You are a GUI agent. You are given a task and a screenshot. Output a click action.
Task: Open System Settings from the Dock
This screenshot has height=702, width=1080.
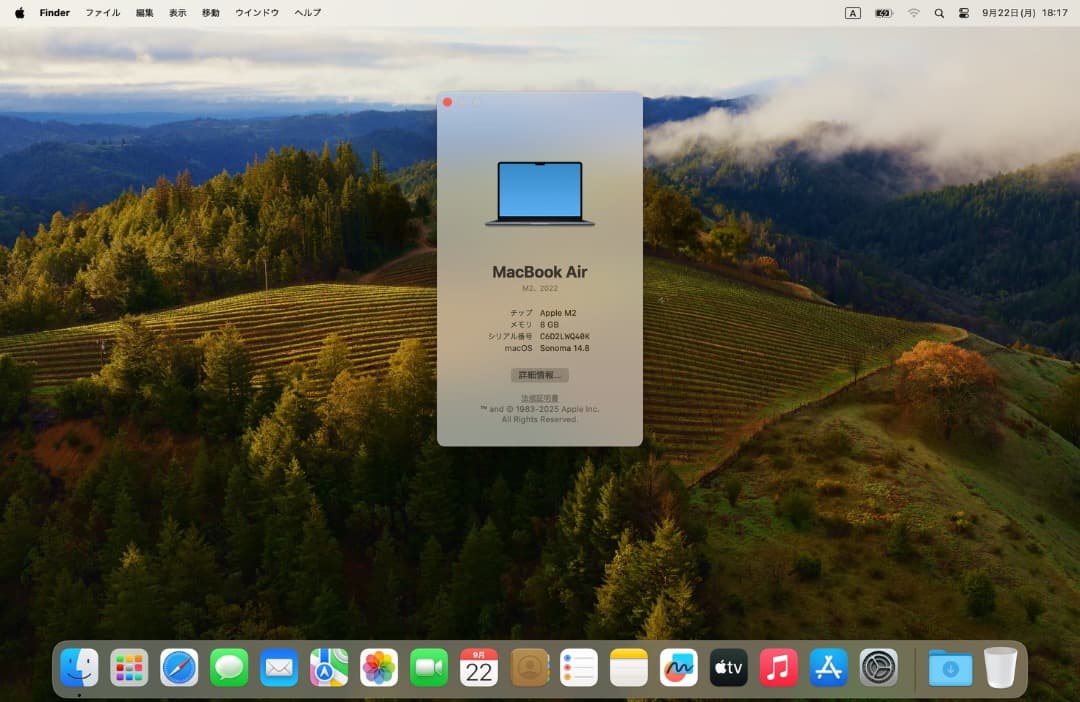point(879,666)
